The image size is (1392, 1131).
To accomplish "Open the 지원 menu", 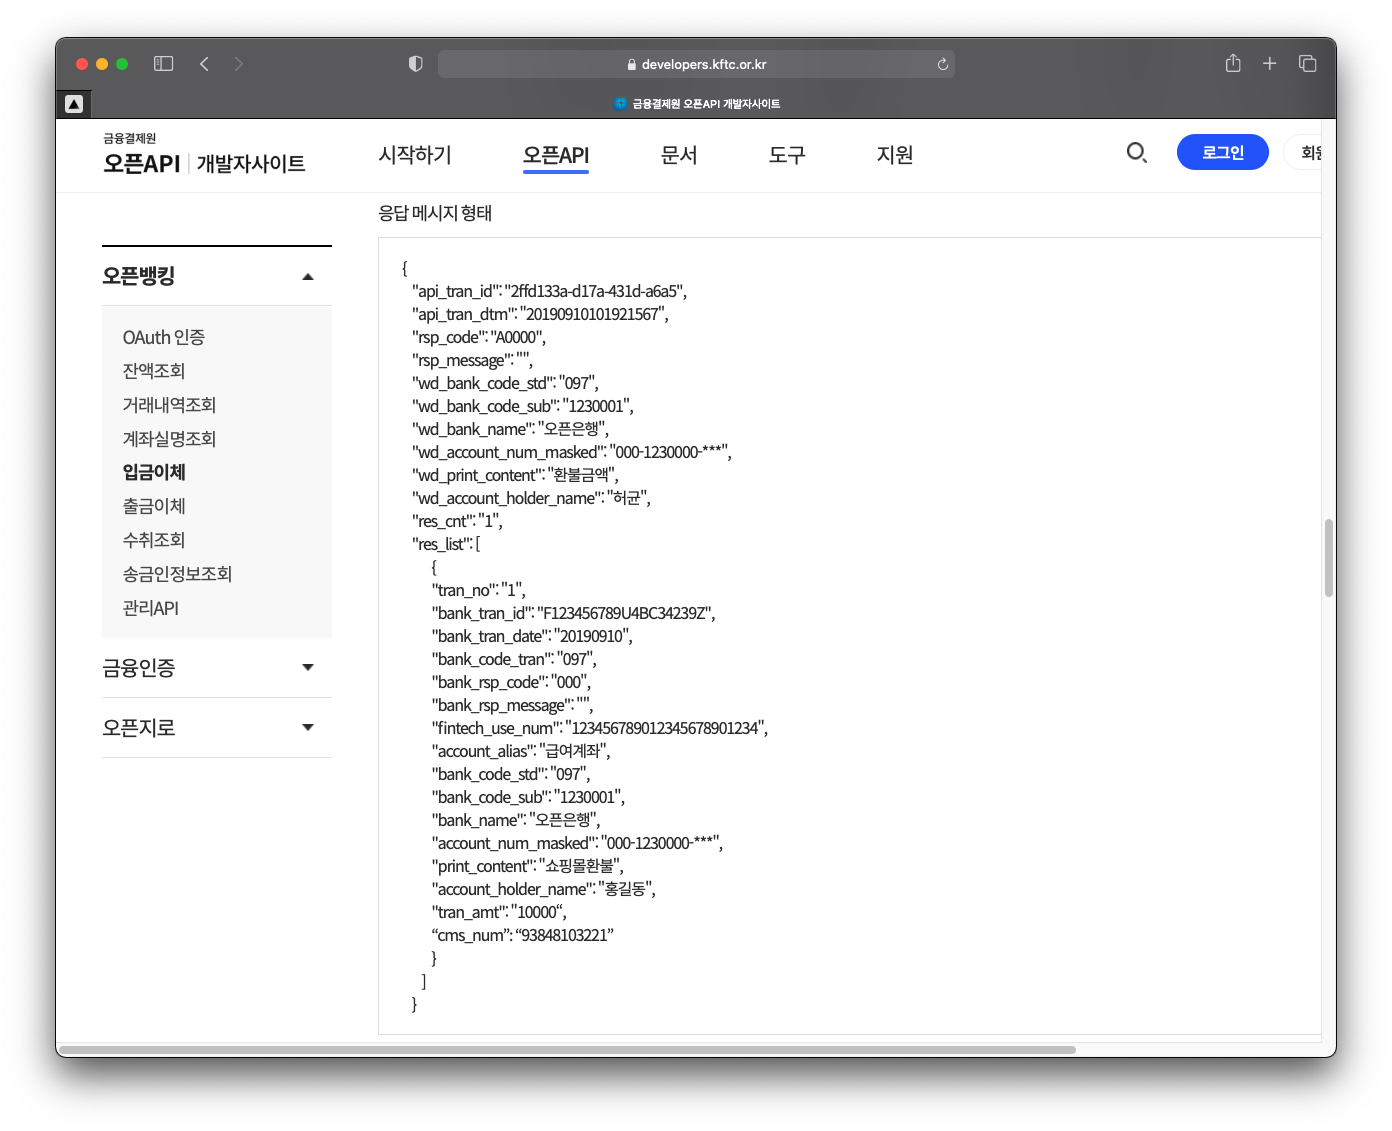I will pyautogui.click(x=895, y=155).
